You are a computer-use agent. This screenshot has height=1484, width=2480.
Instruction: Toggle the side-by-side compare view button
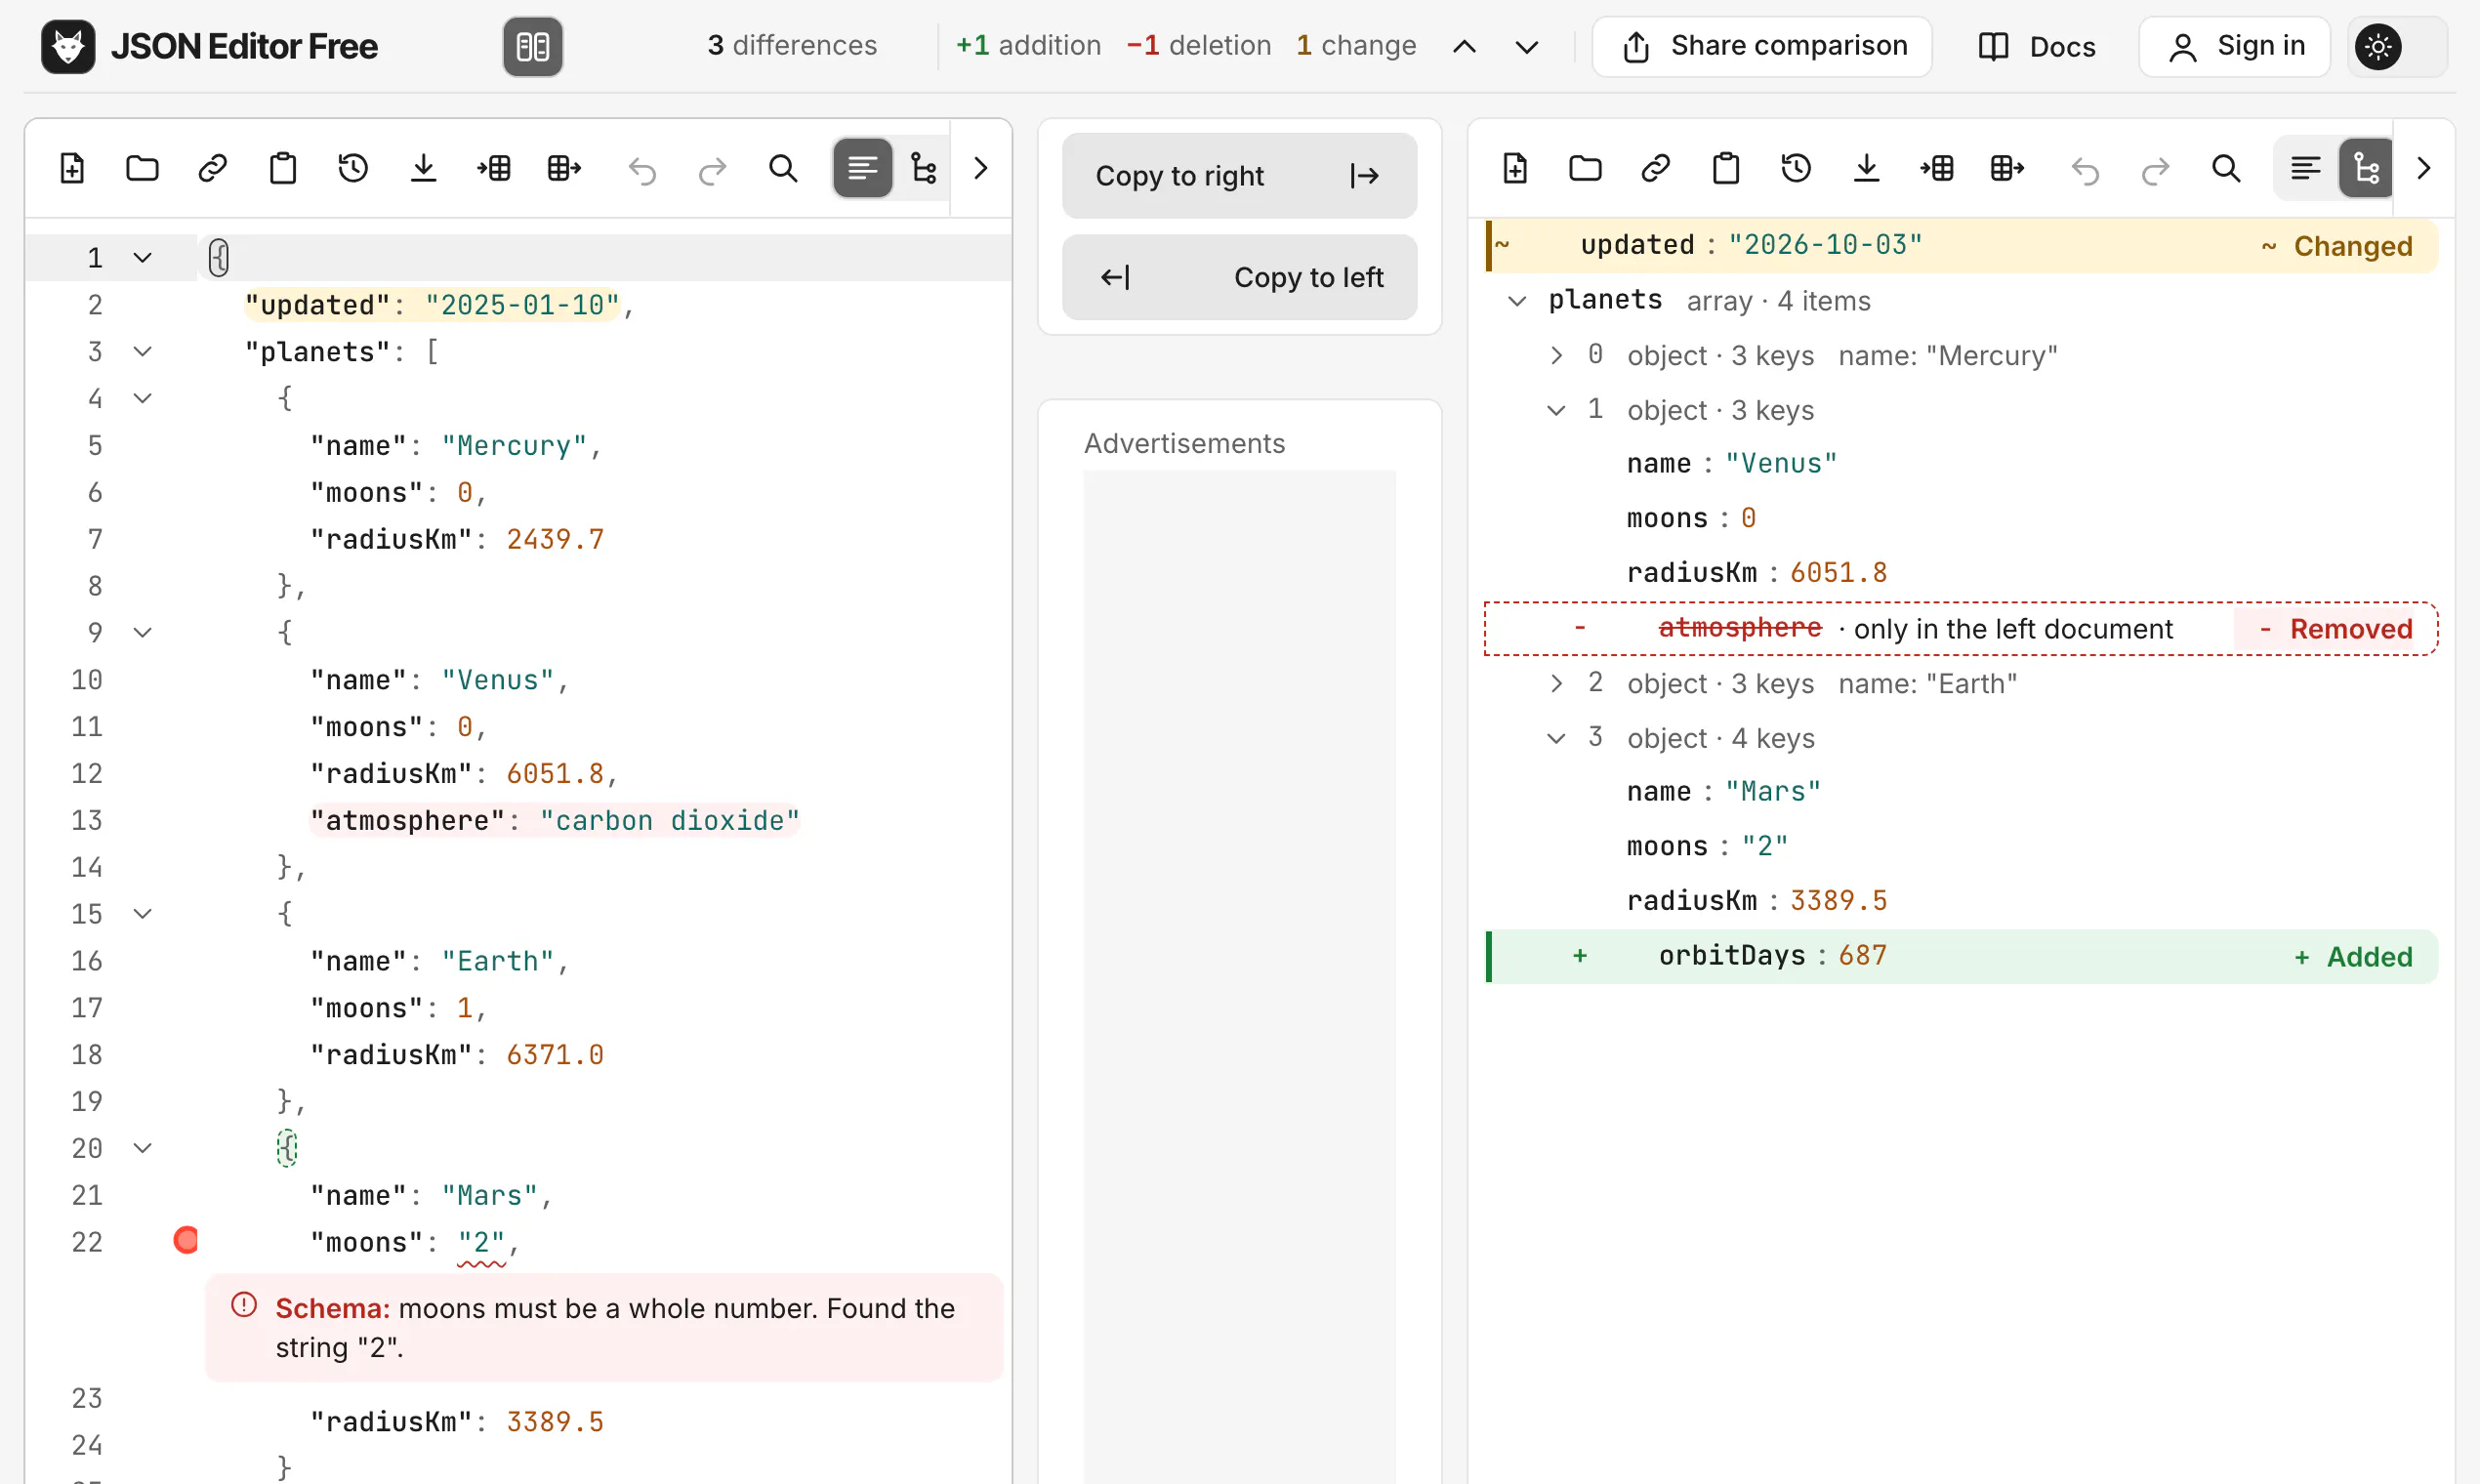pos(532,46)
